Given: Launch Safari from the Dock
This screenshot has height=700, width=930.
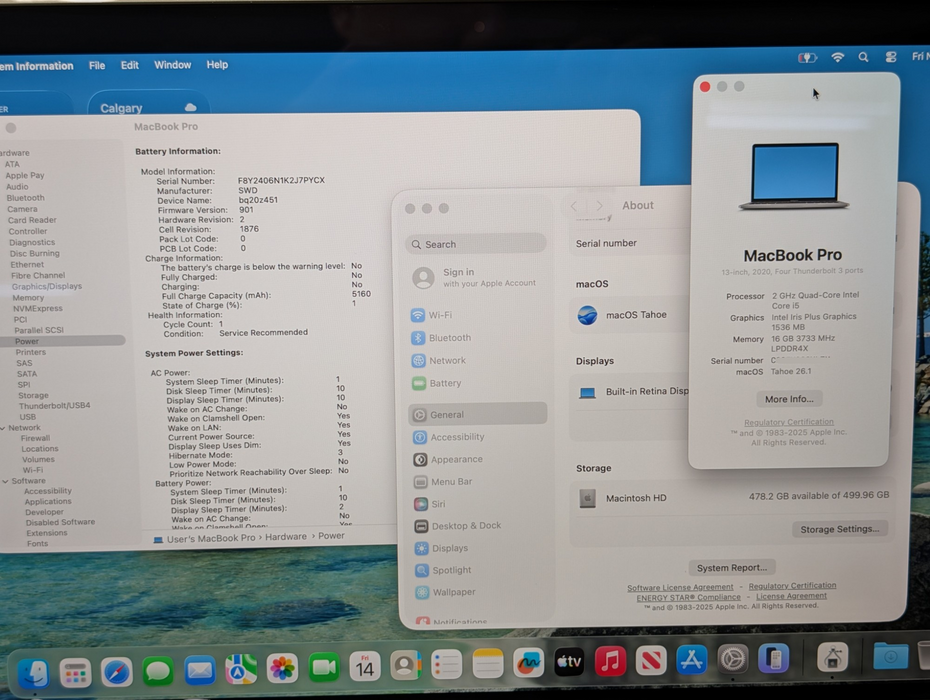Looking at the screenshot, I should [116, 673].
